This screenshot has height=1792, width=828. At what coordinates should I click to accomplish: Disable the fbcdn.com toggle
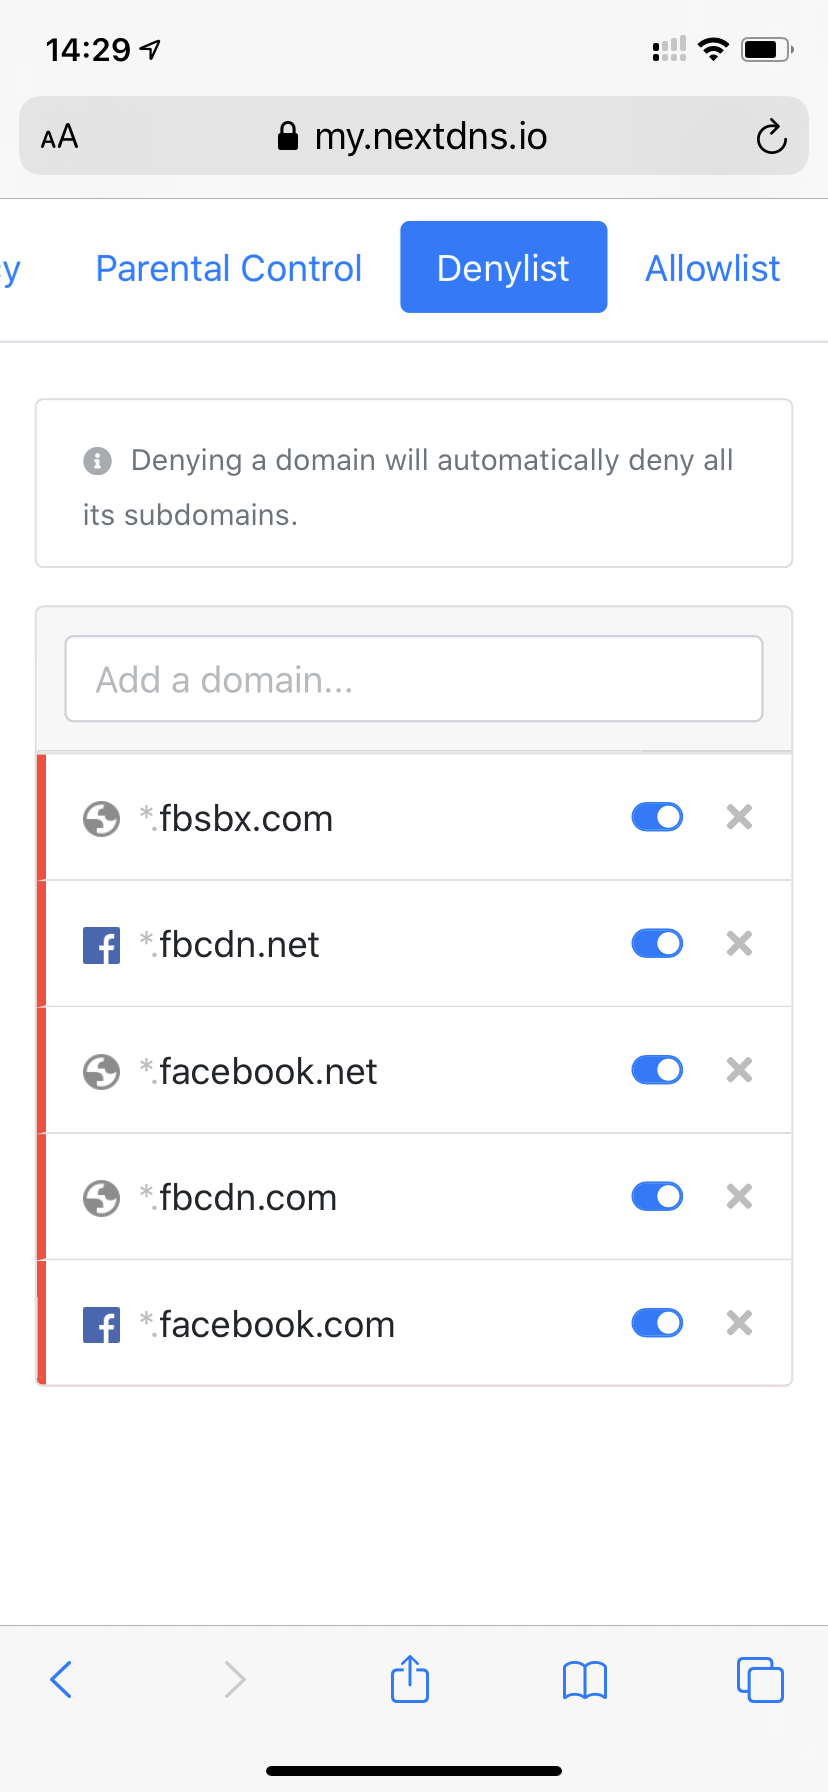coord(657,1196)
